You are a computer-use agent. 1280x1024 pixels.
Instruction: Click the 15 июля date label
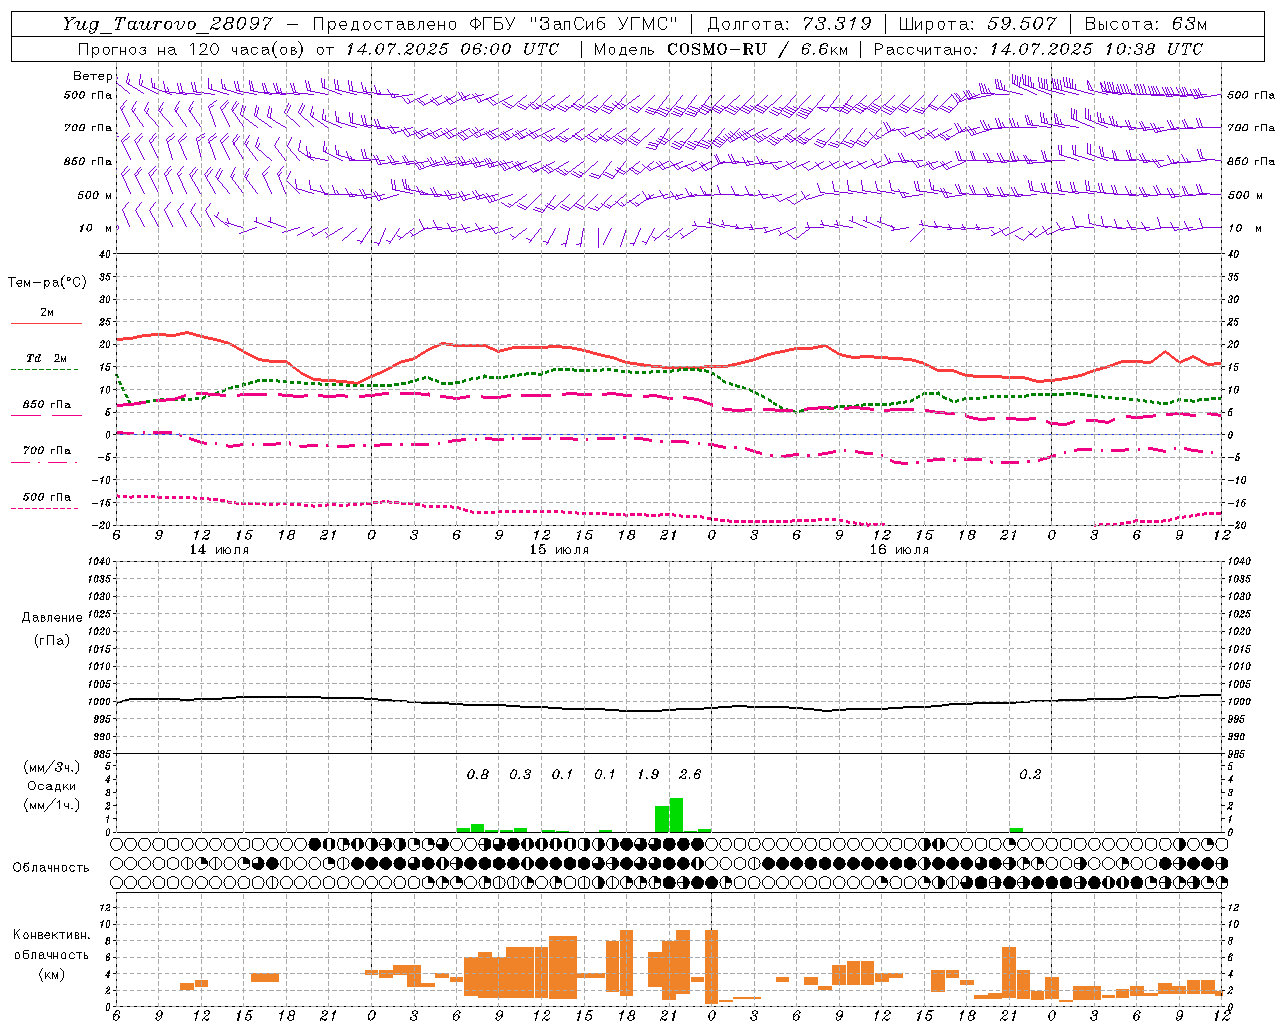coord(559,550)
